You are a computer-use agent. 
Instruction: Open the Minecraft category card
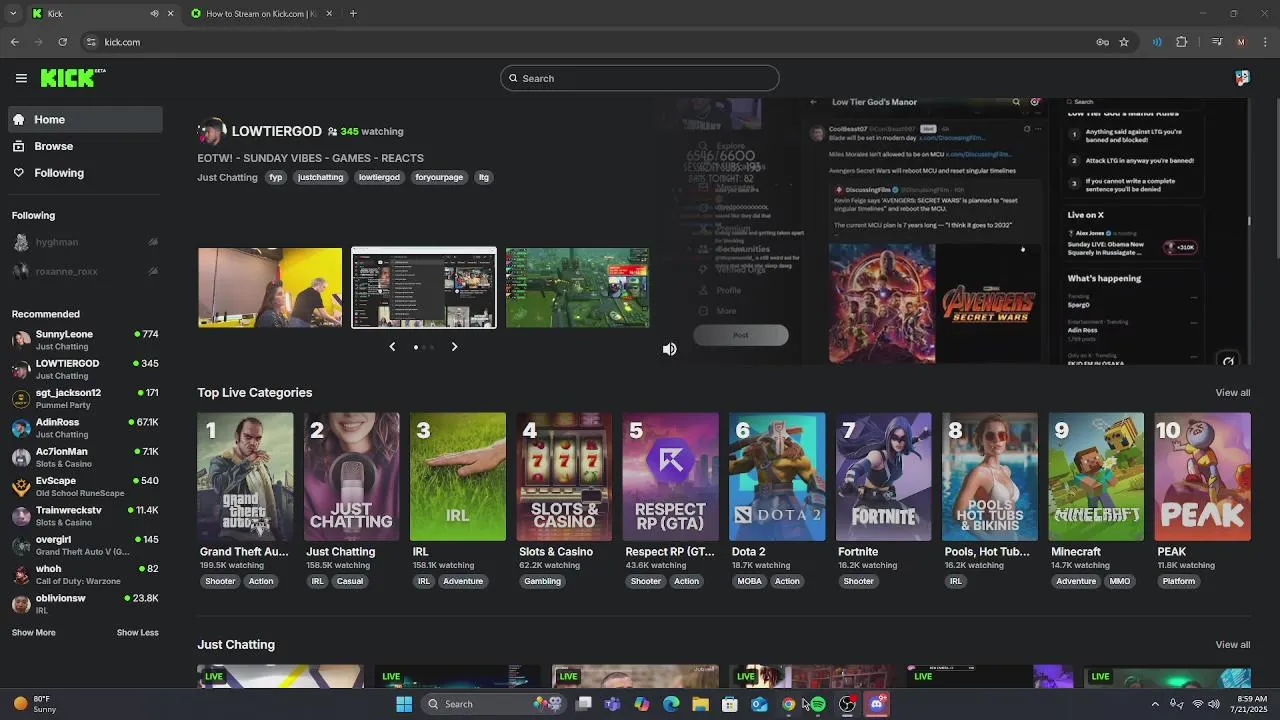1096,477
